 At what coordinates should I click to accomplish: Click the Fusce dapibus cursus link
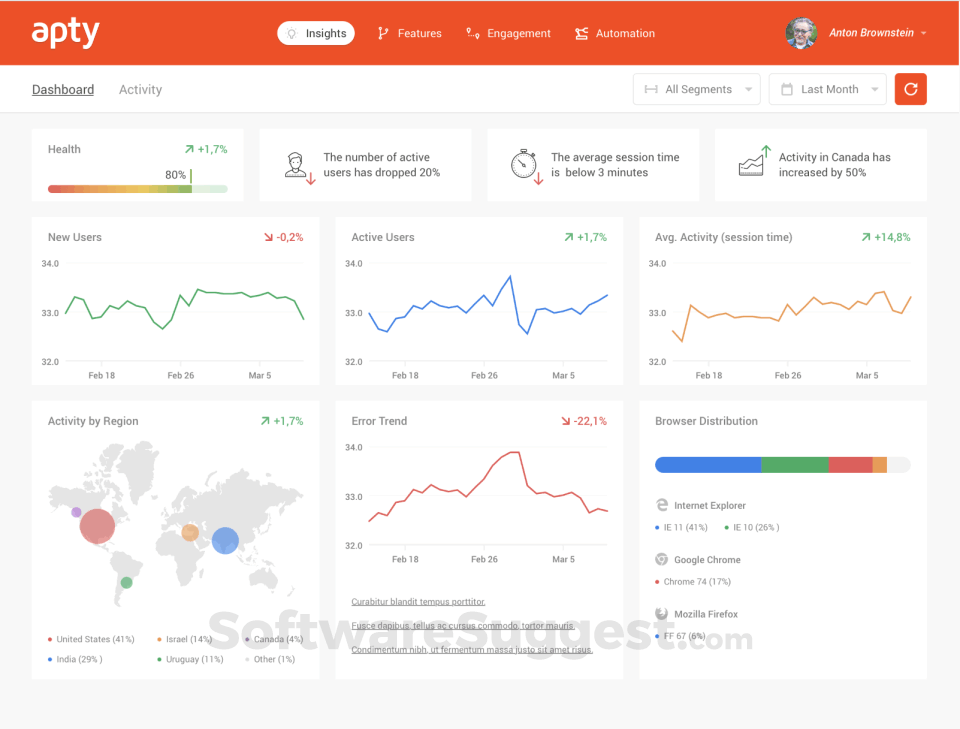tap(462, 624)
